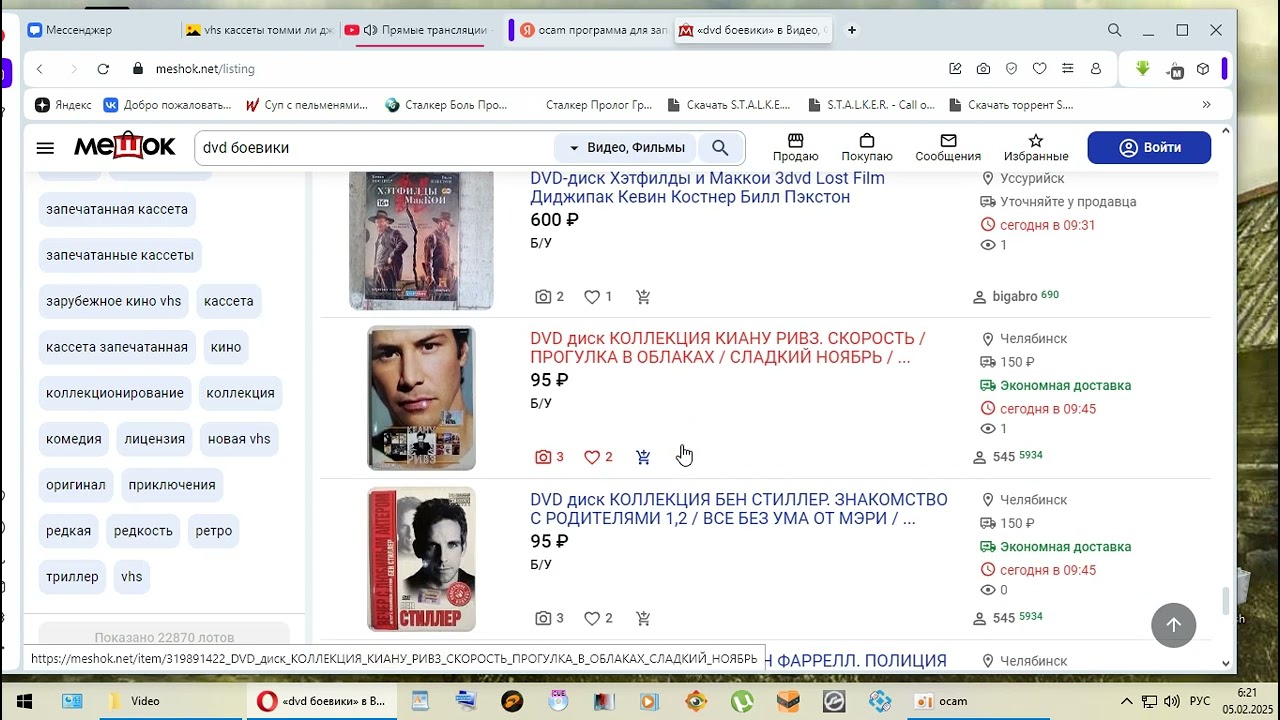Open seller bigabro profile
This screenshot has height=720, width=1280.
pos(1014,297)
